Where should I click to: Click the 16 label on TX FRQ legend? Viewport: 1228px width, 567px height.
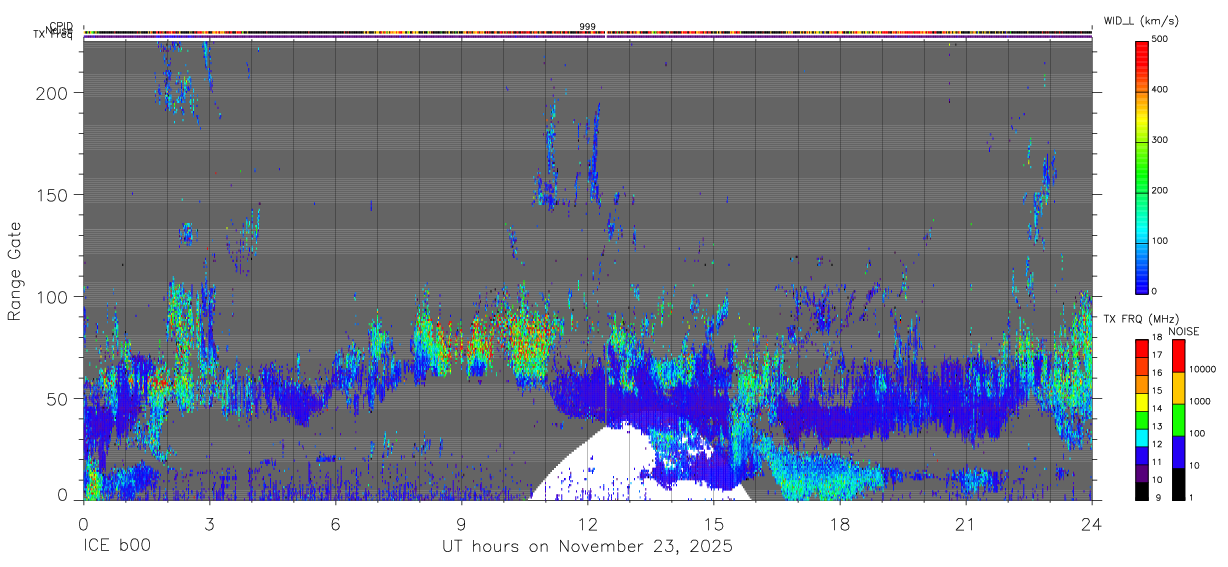[x=1157, y=374]
